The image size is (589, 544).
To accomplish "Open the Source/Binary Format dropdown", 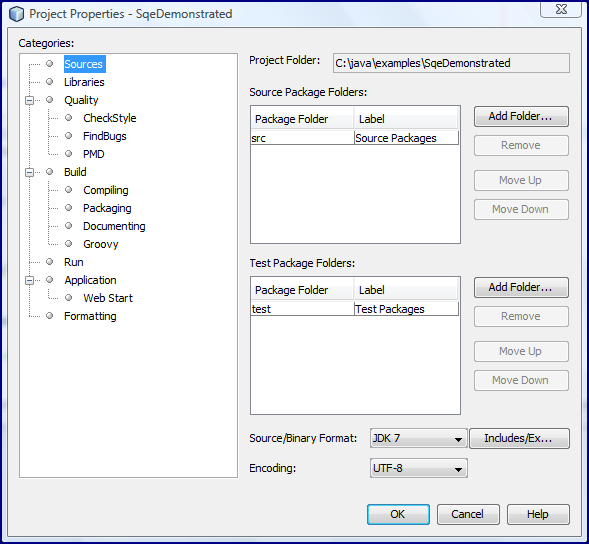I will 418,438.
